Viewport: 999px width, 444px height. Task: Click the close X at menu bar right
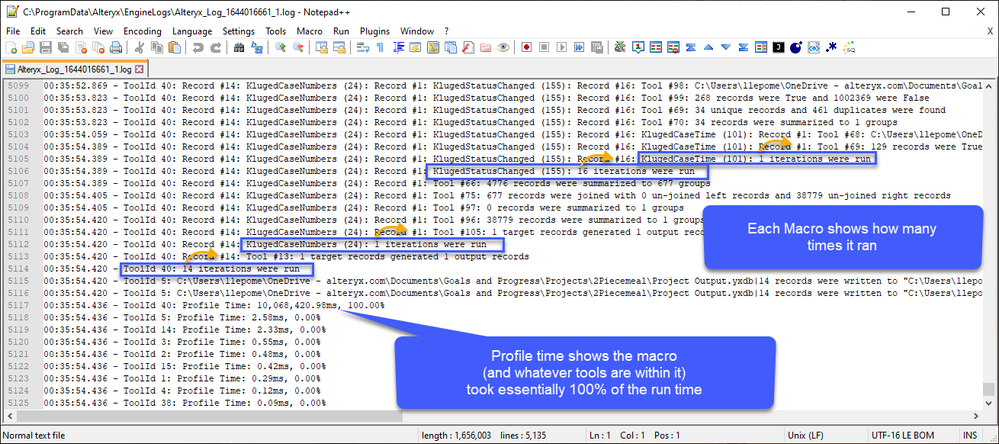[989, 31]
